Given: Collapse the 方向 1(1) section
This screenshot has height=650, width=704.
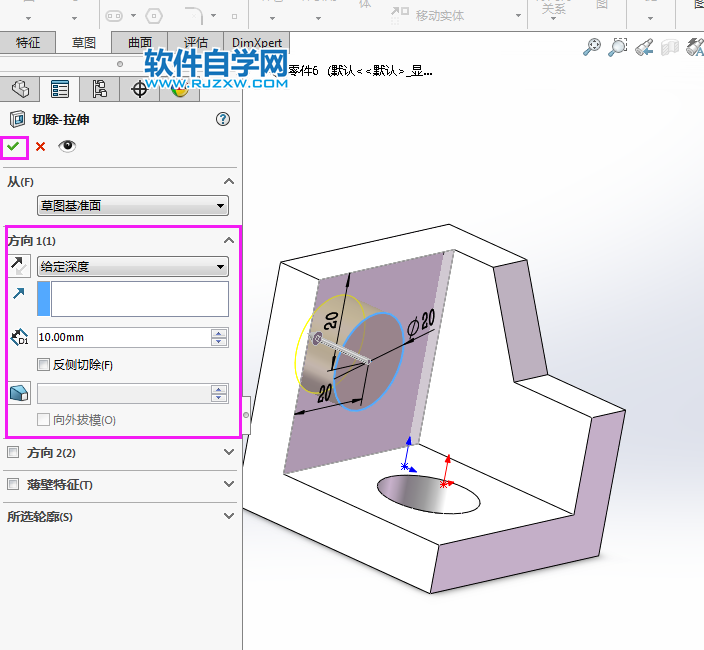Looking at the screenshot, I should [229, 240].
